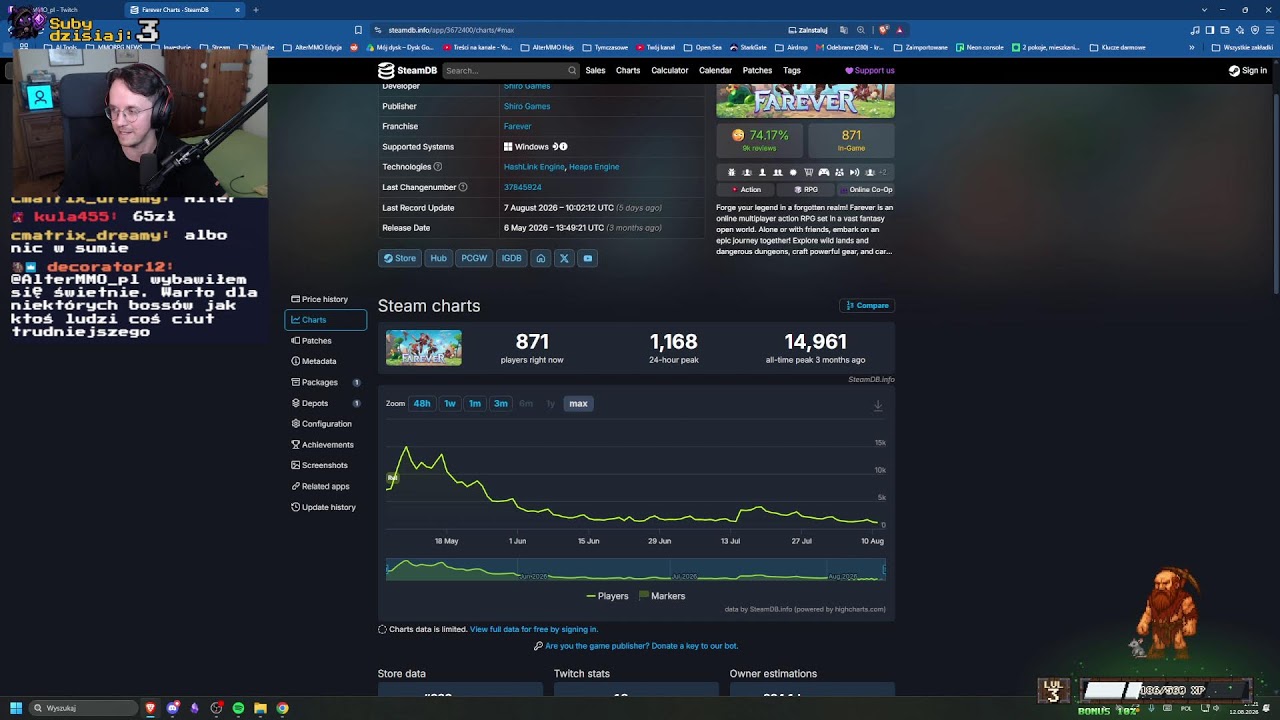Expand the bookmarks overflow chevron
Viewport: 1280px width, 720px height.
(1192, 47)
